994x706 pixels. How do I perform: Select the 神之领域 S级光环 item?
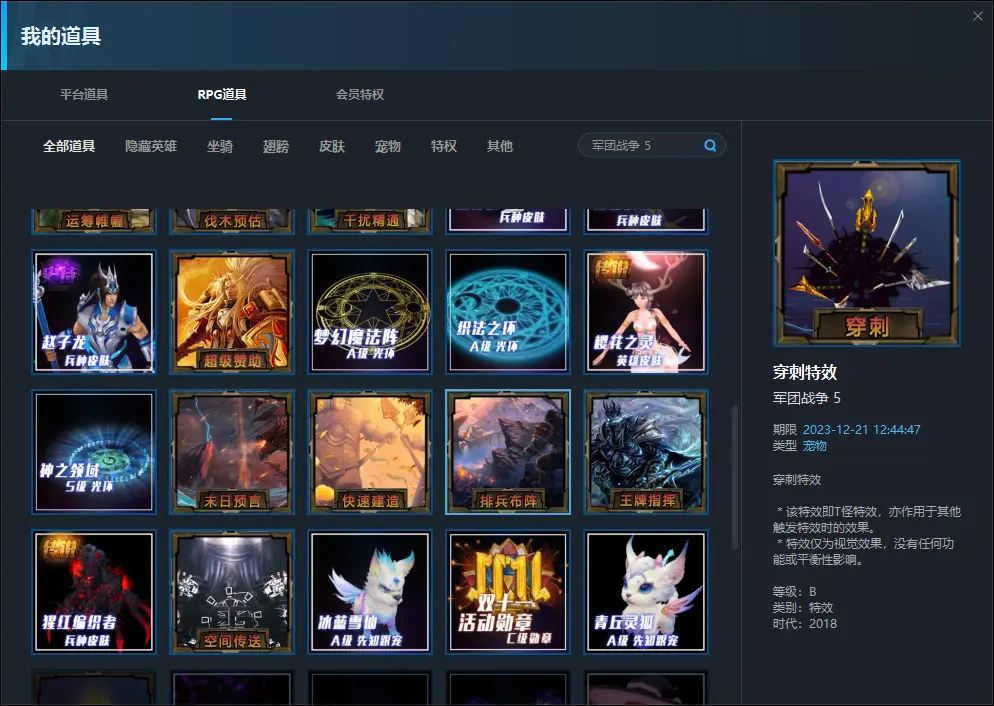[x=94, y=452]
